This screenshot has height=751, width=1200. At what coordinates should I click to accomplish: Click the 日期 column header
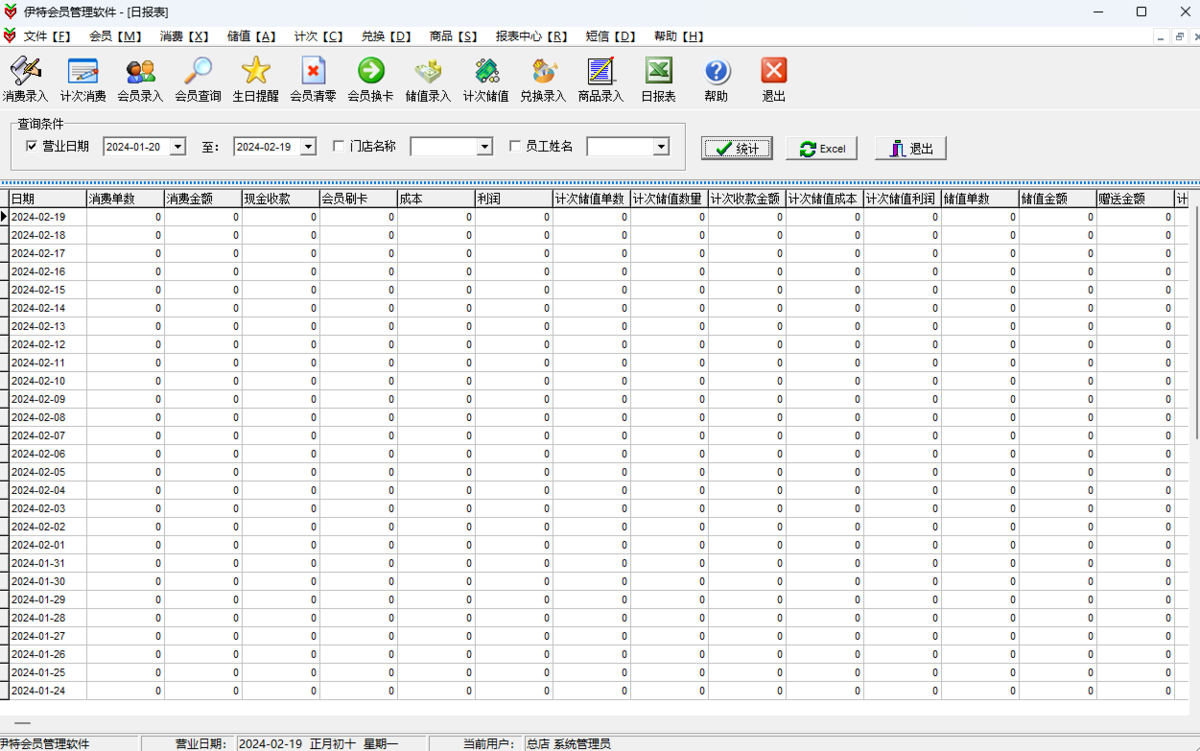[x=48, y=199]
